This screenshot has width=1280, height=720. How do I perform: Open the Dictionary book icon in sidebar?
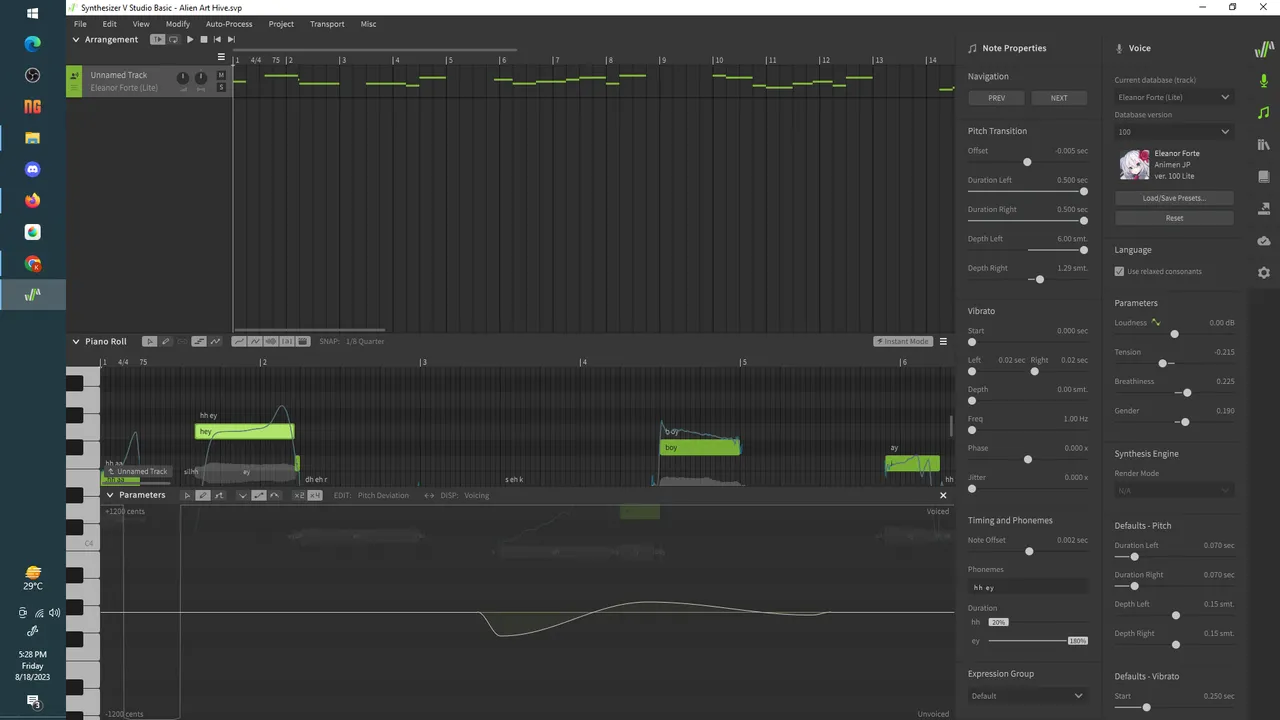click(x=1264, y=177)
